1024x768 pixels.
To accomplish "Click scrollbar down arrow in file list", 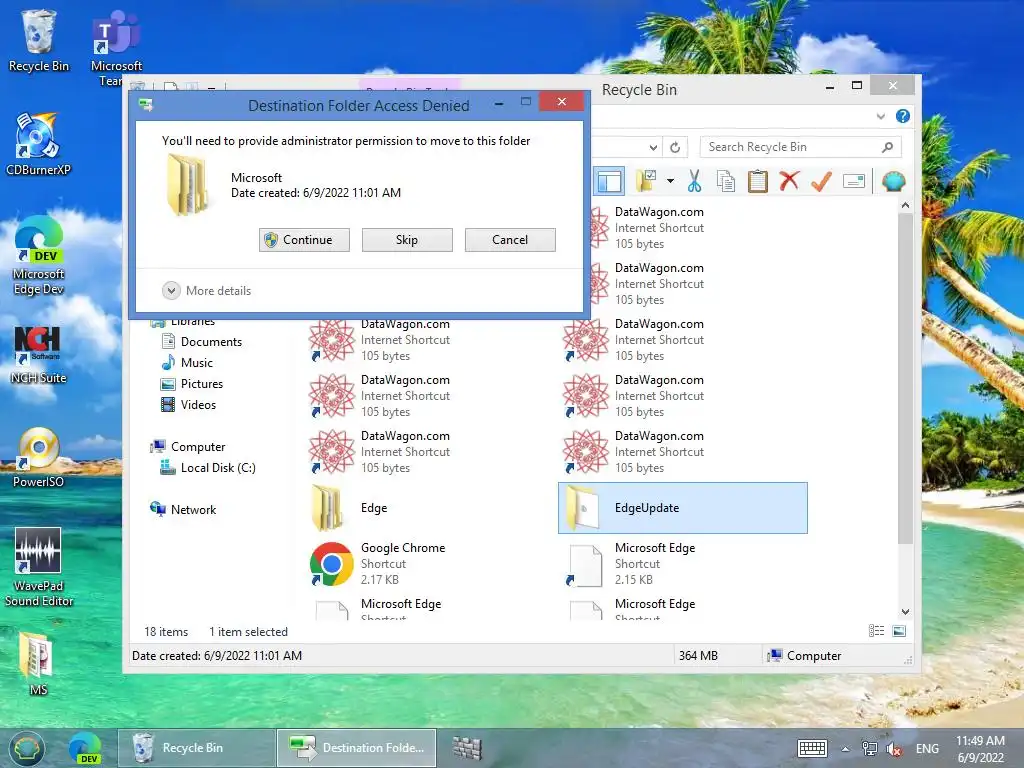I will [905, 612].
